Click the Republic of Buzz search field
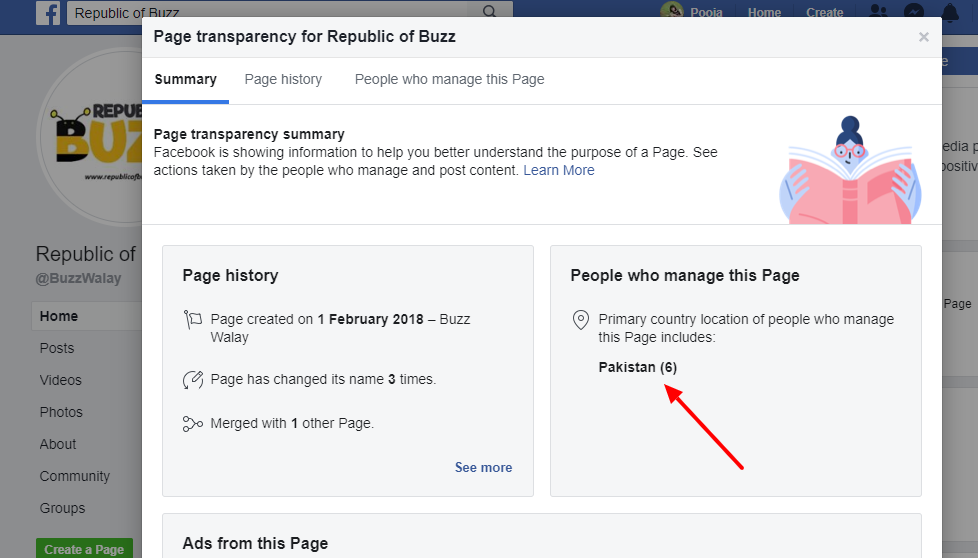The width and height of the screenshot is (978, 558). coord(270,13)
